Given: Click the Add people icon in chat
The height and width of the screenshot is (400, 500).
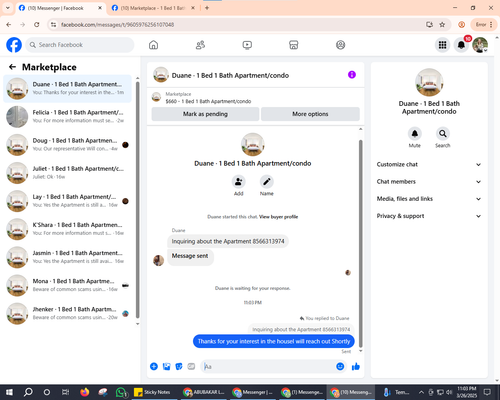Looking at the screenshot, I should click(239, 182).
